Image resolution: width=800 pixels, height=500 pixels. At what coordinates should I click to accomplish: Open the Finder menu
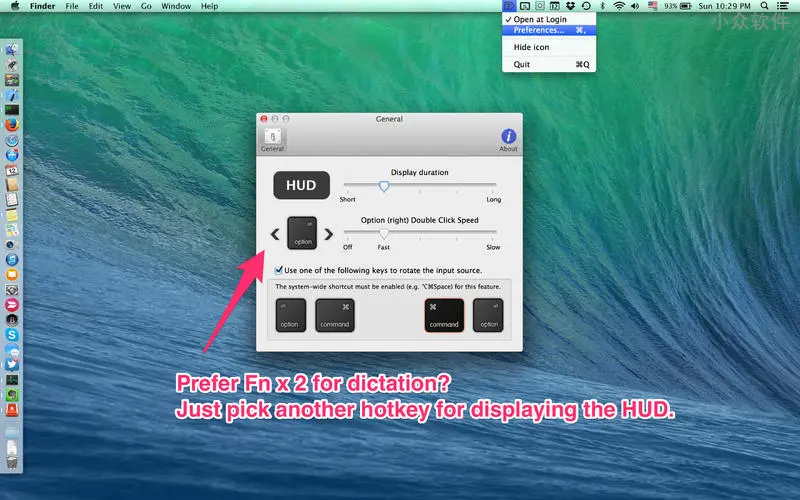[42, 6]
